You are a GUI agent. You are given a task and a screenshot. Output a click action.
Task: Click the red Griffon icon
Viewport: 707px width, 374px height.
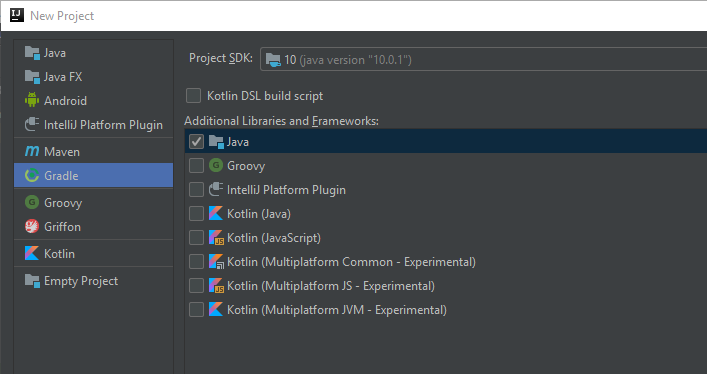click(x=32, y=226)
